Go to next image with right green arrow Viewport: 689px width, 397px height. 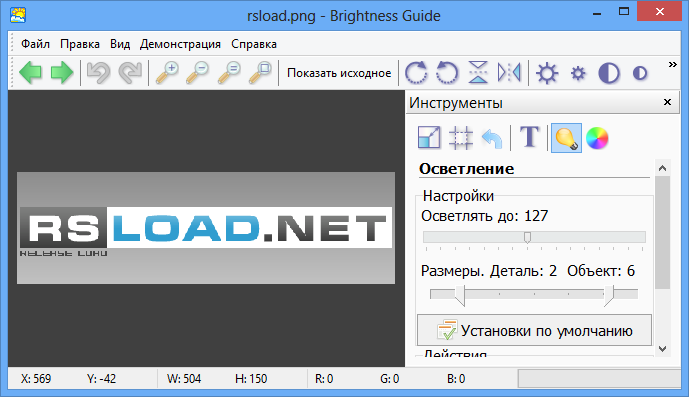click(x=62, y=73)
